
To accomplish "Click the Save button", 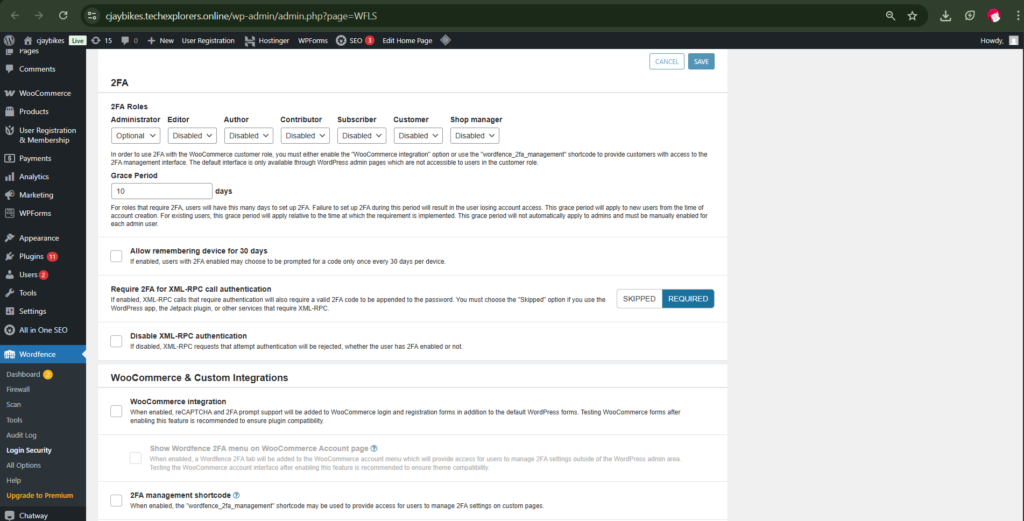I will coord(701,61).
